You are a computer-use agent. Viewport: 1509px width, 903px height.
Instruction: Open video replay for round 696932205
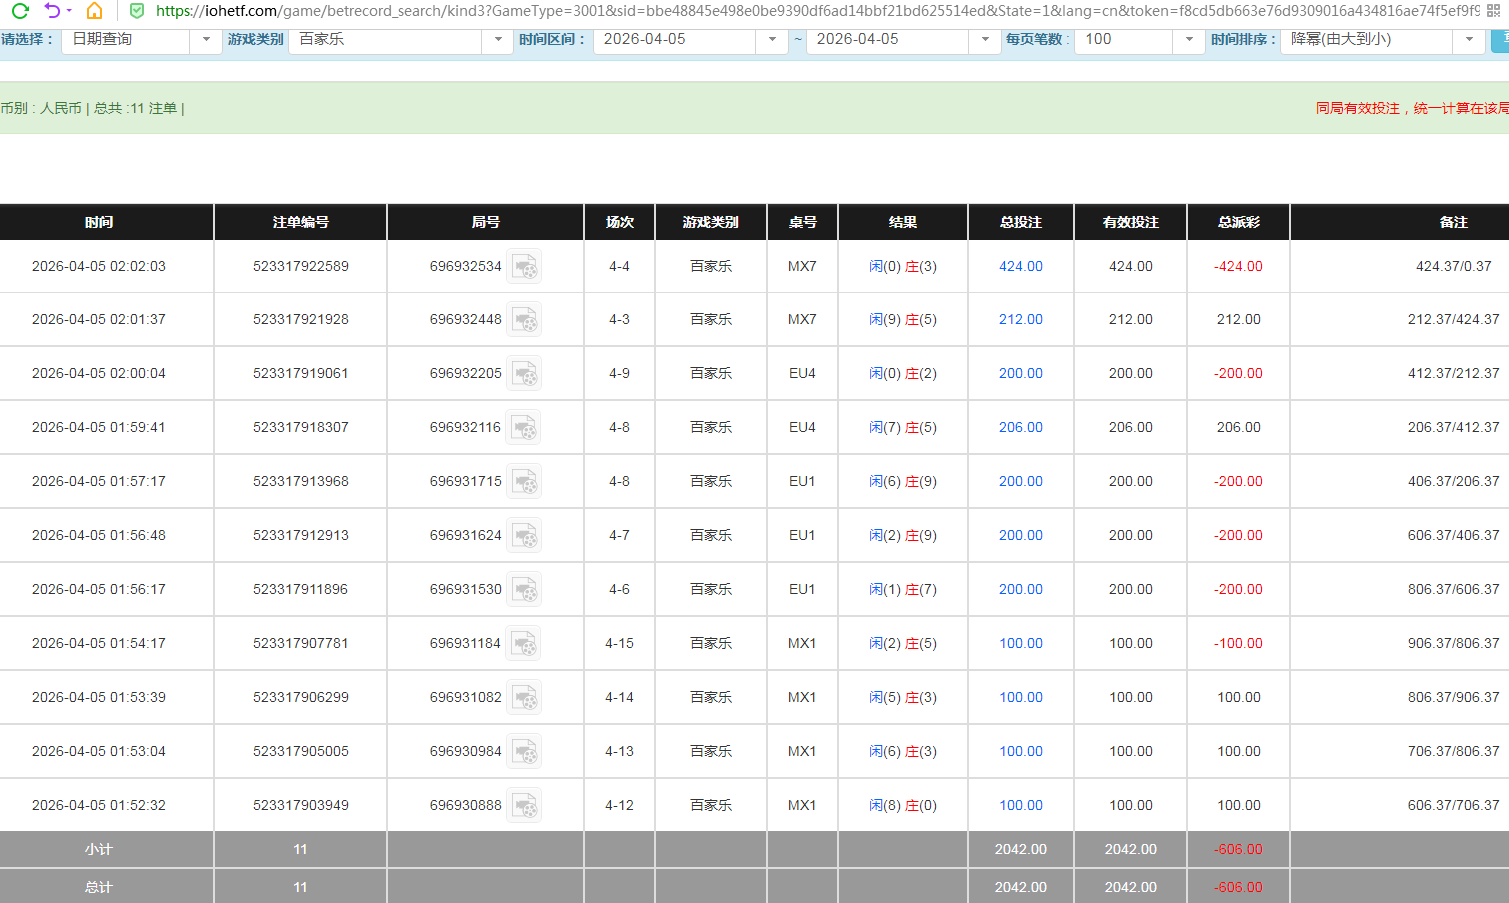(524, 373)
